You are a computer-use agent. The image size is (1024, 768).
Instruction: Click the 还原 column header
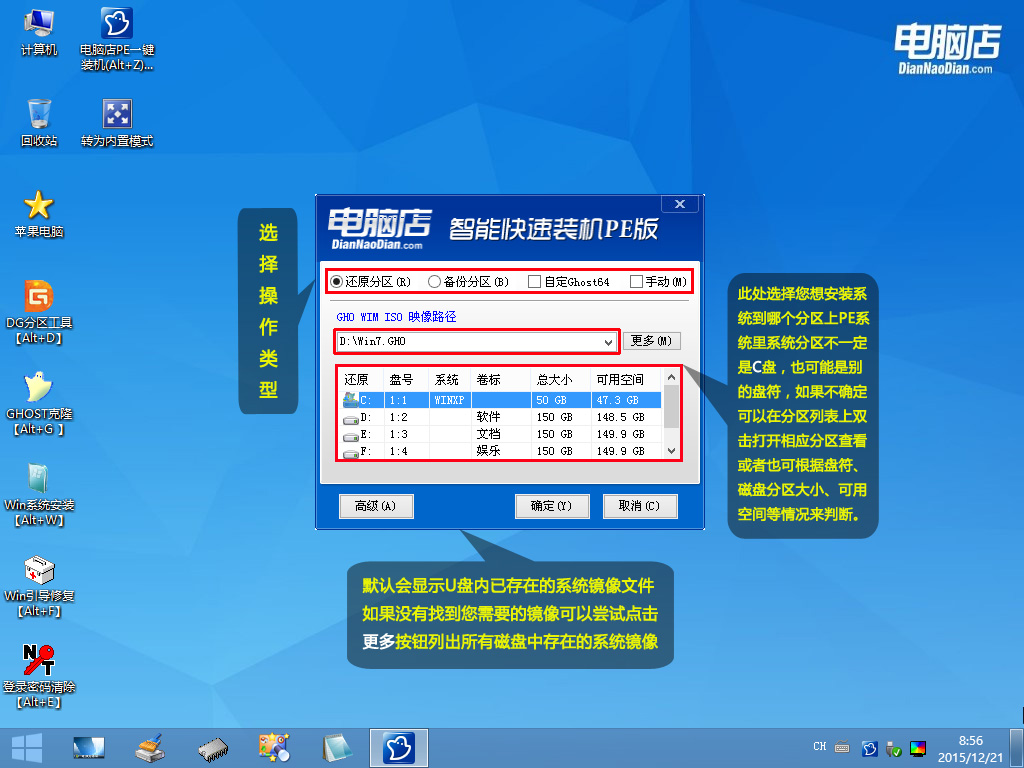coord(362,379)
